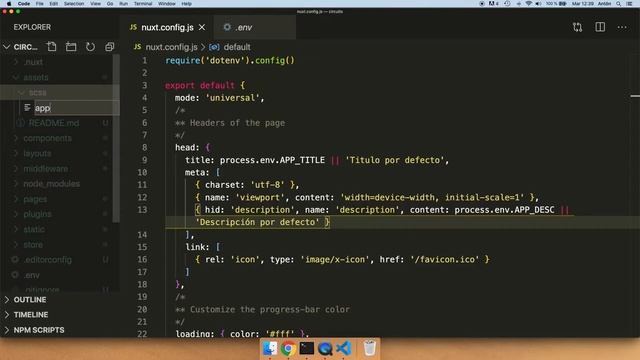Close the nuxt.config.js tab
Viewport: 640px width, 360px height.
point(202,27)
